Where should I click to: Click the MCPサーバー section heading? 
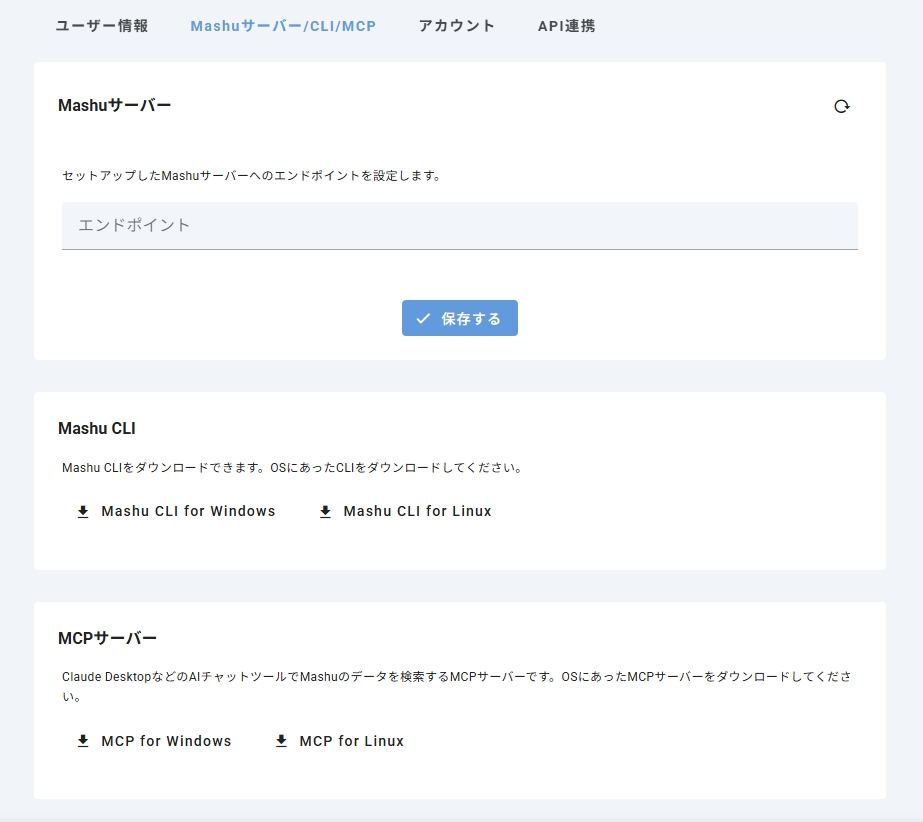click(x=108, y=638)
